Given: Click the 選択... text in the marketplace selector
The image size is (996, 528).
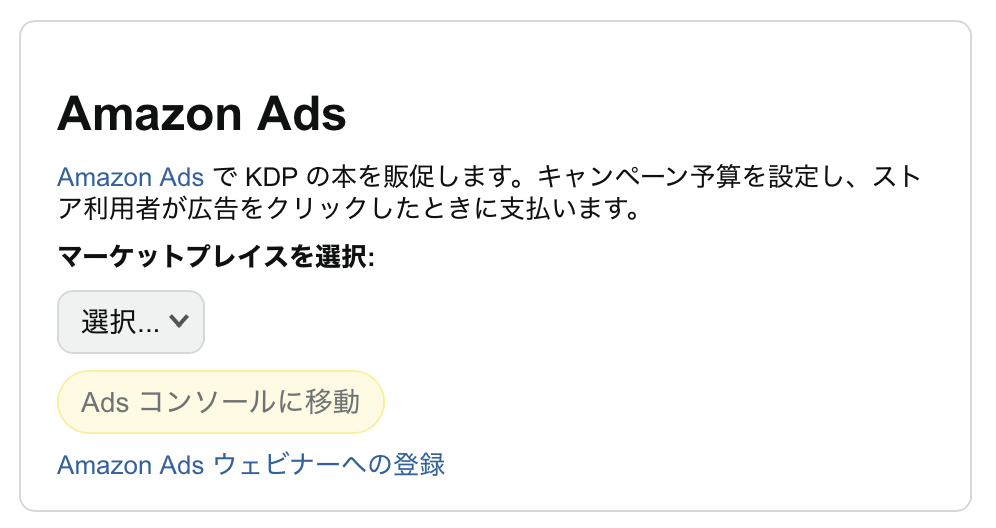Looking at the screenshot, I should [x=118, y=322].
